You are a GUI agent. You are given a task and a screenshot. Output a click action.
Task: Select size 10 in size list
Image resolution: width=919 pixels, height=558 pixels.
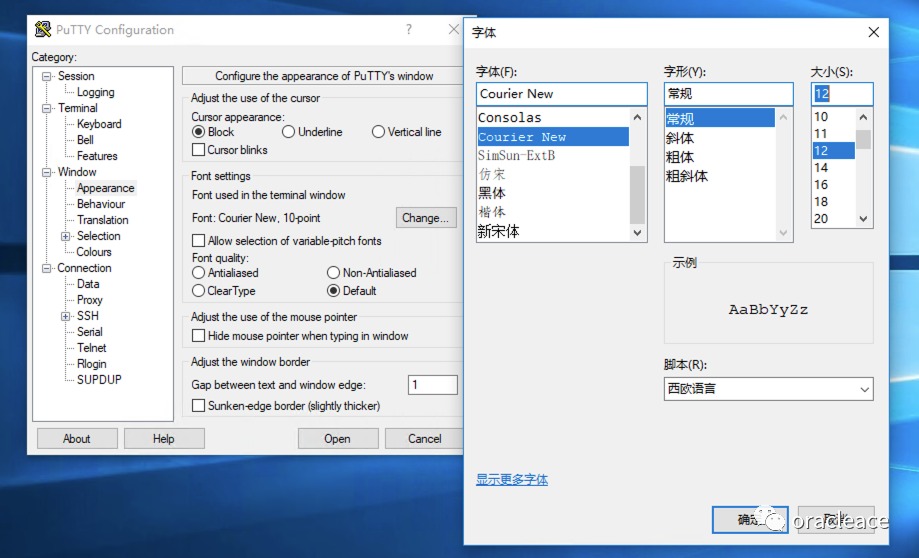tap(833, 117)
